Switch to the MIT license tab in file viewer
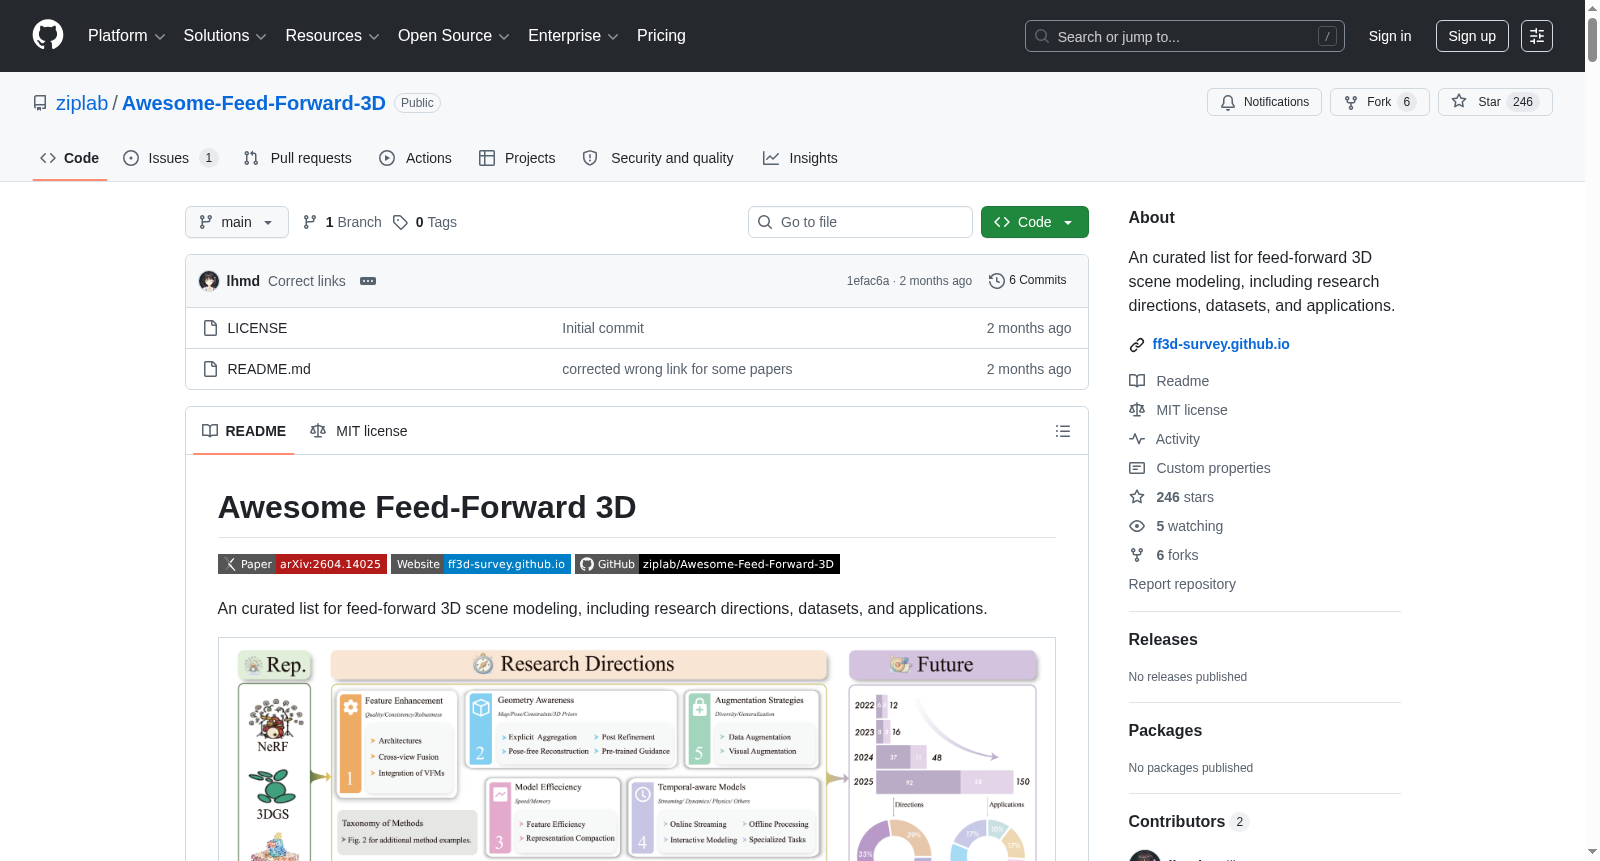 tap(359, 431)
